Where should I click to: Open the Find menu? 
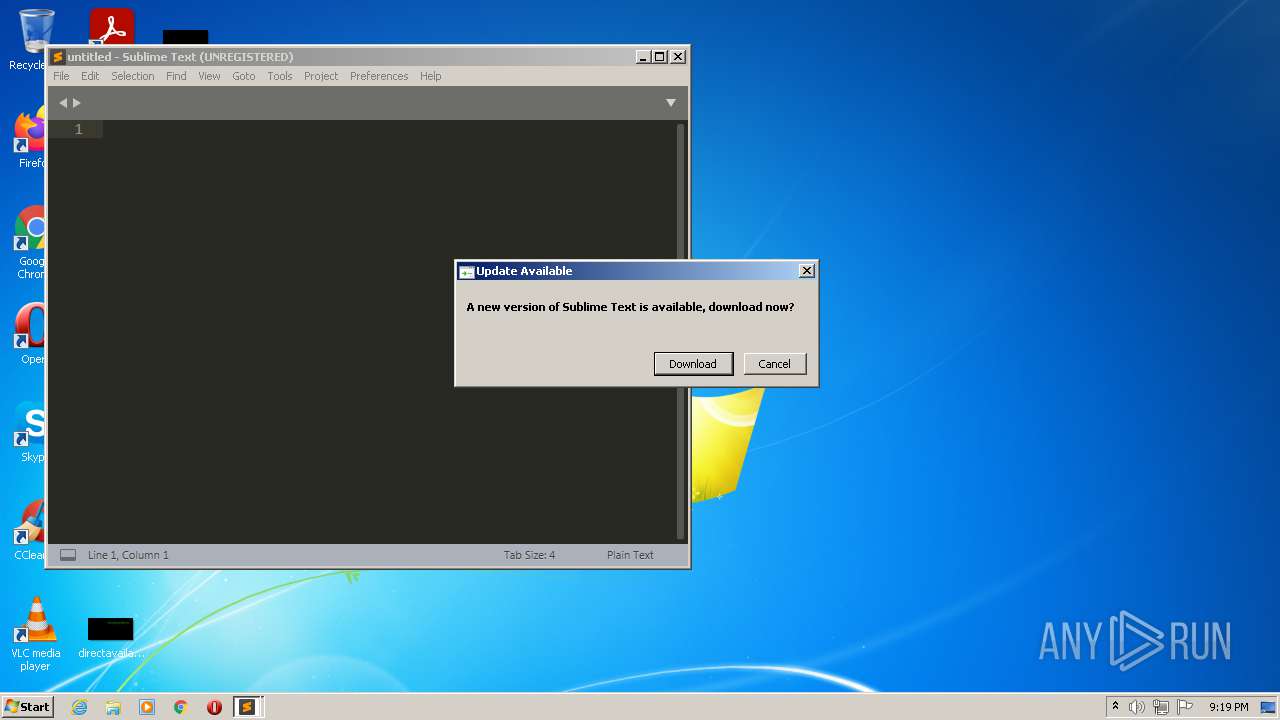[x=176, y=76]
